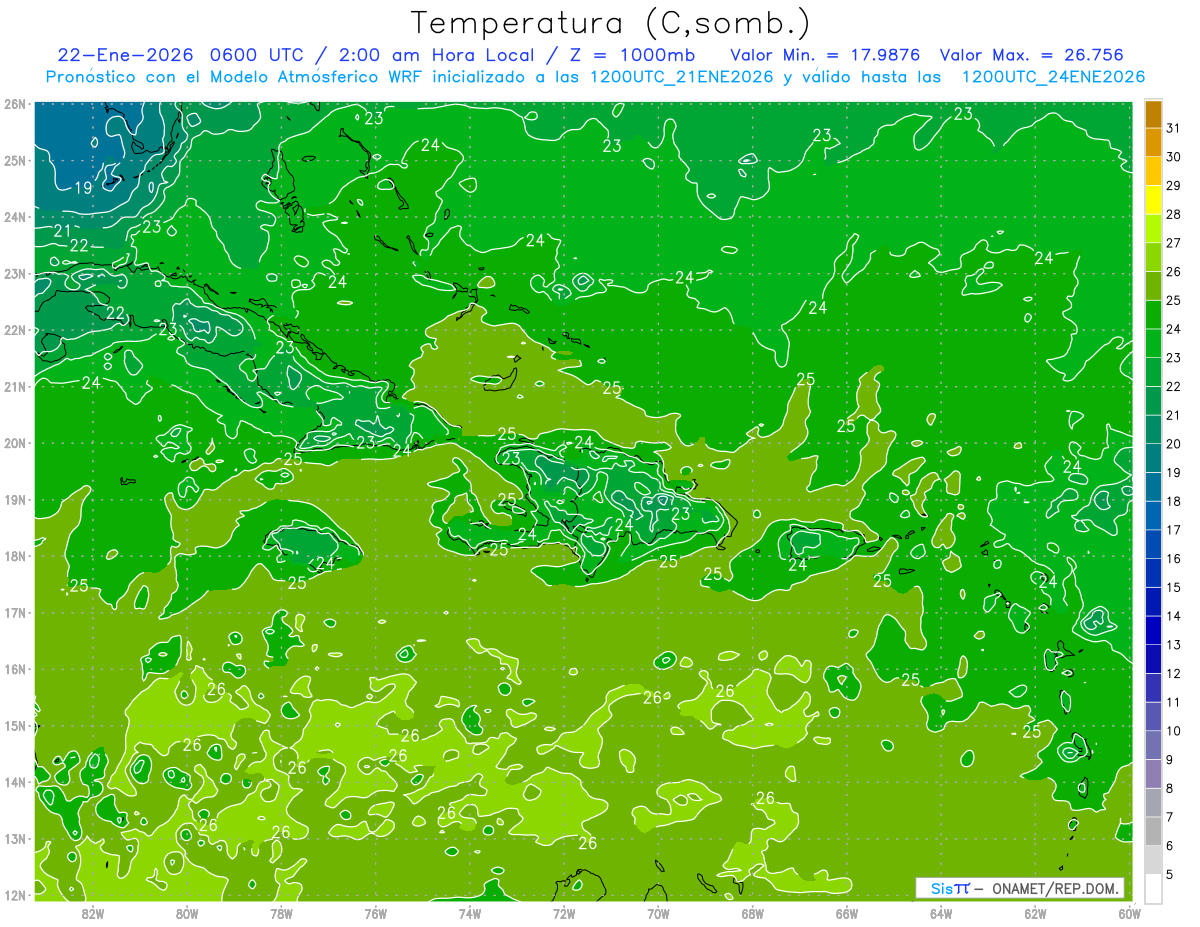Viewport: 1200px width, 927px height.
Task: Click 'Valor Max. = 26.756' text
Action: 1032,55
